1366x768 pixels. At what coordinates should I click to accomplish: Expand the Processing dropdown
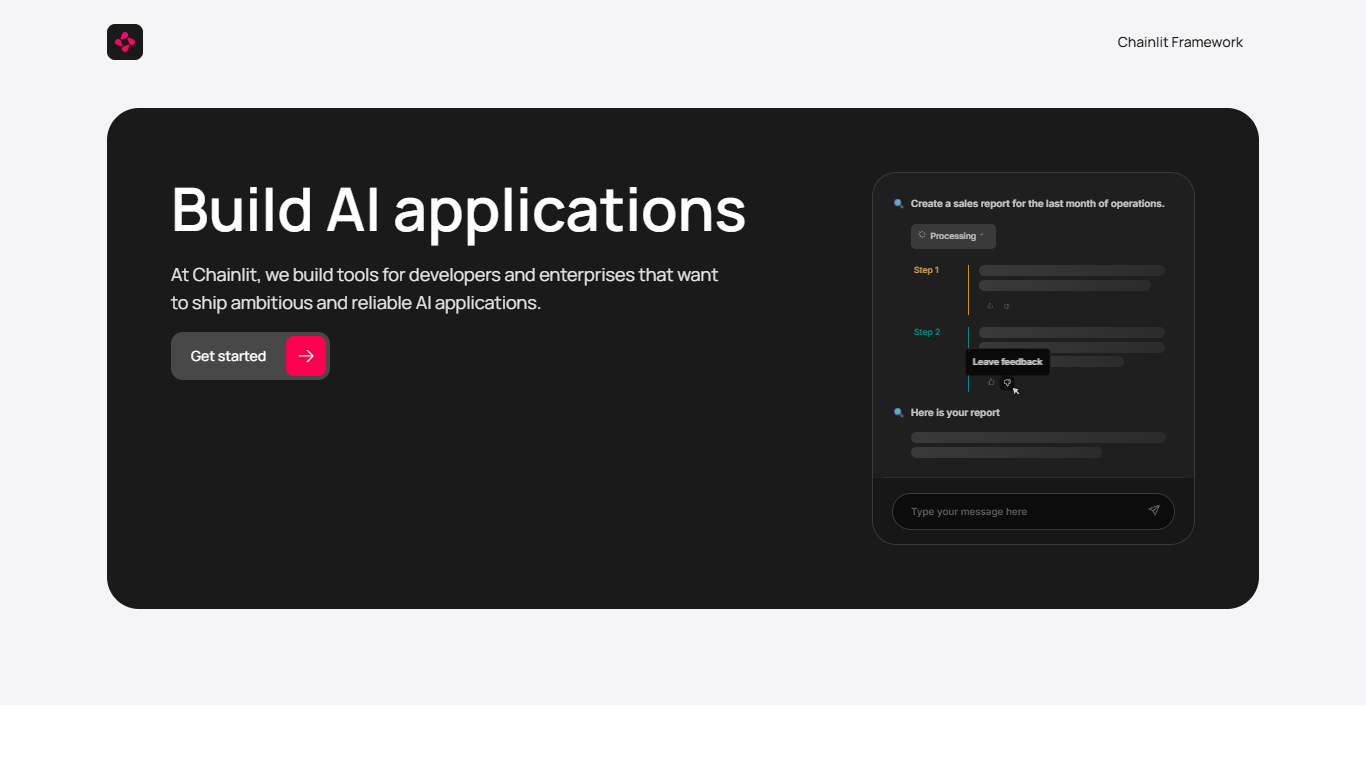pos(953,236)
